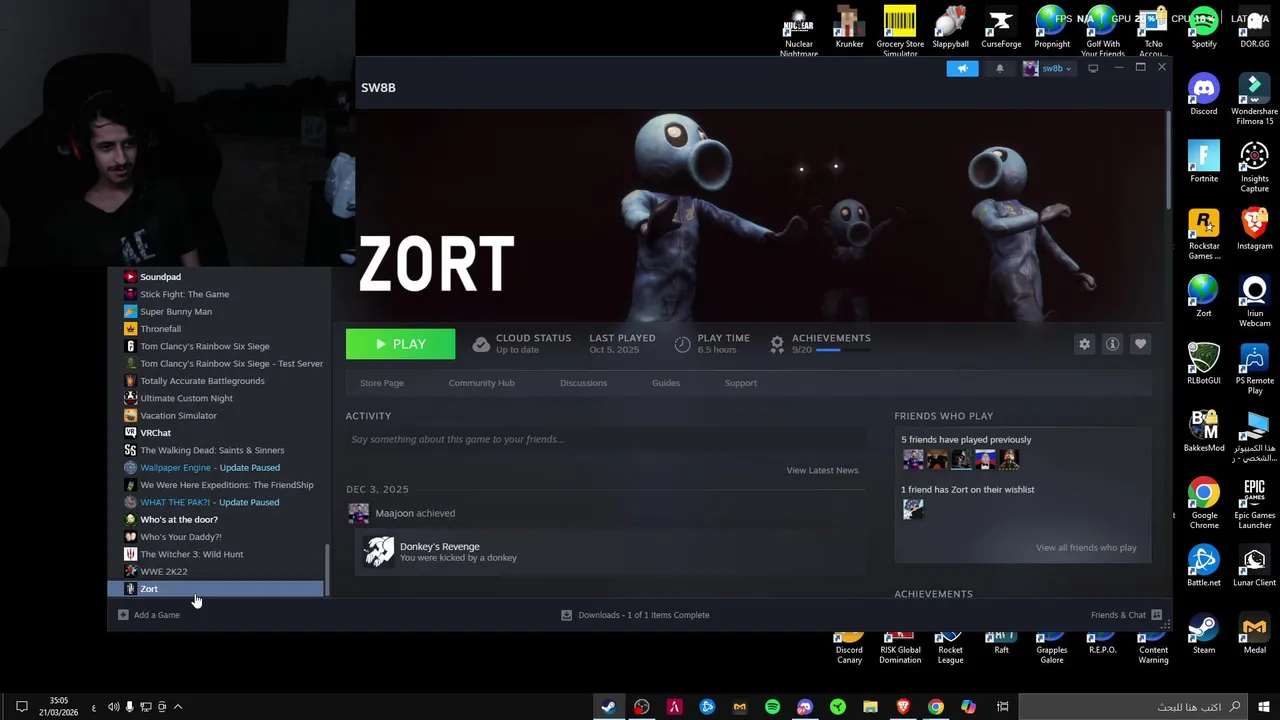
Task: Open Fortnite desktop shortcut
Action: click(1204, 161)
